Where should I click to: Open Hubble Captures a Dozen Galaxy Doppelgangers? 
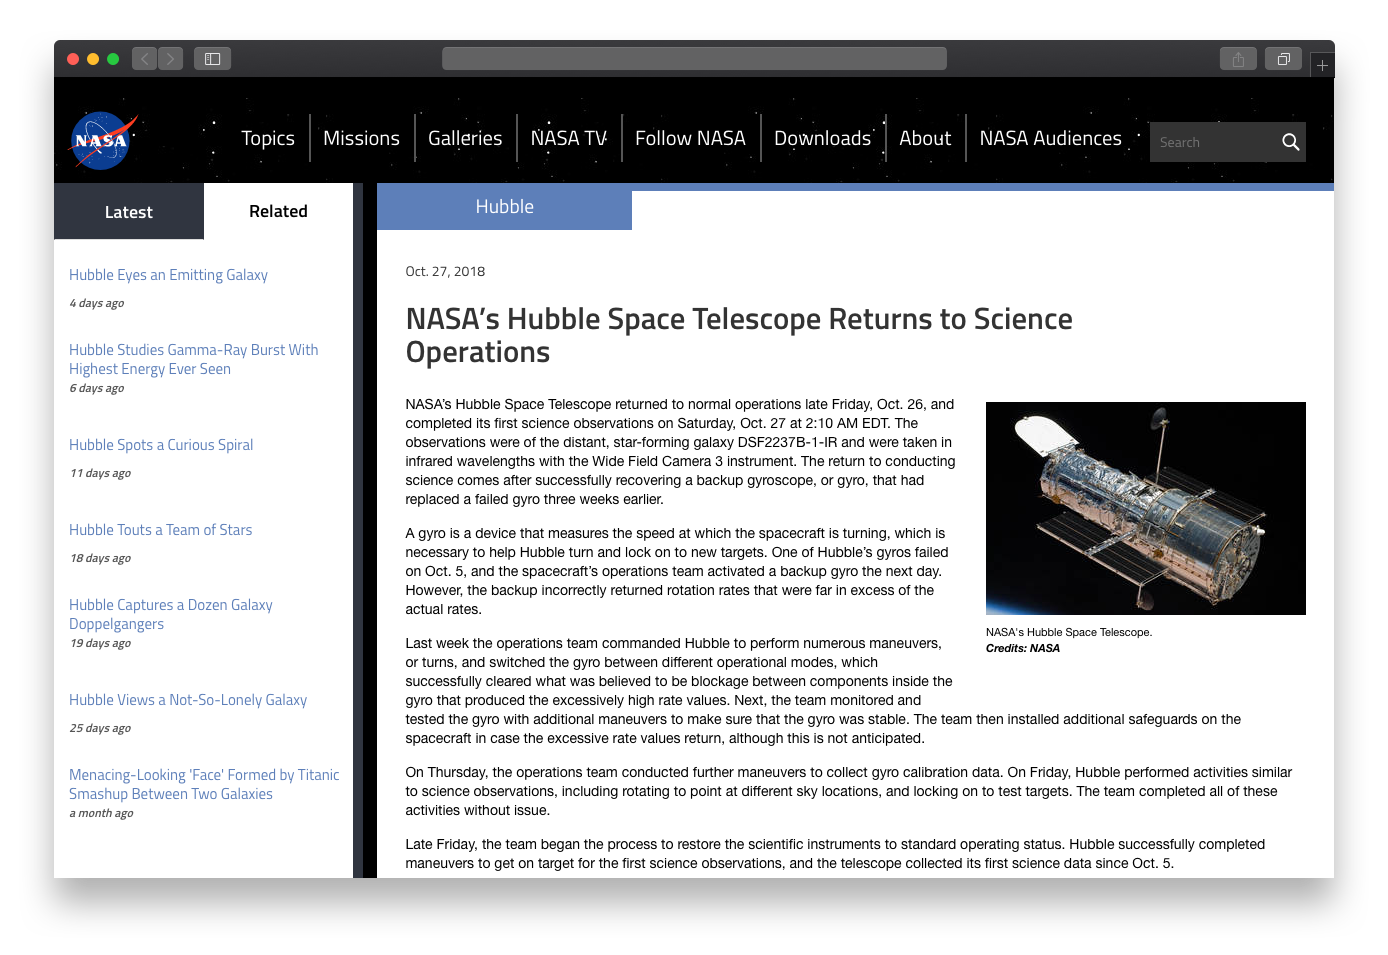coord(171,615)
